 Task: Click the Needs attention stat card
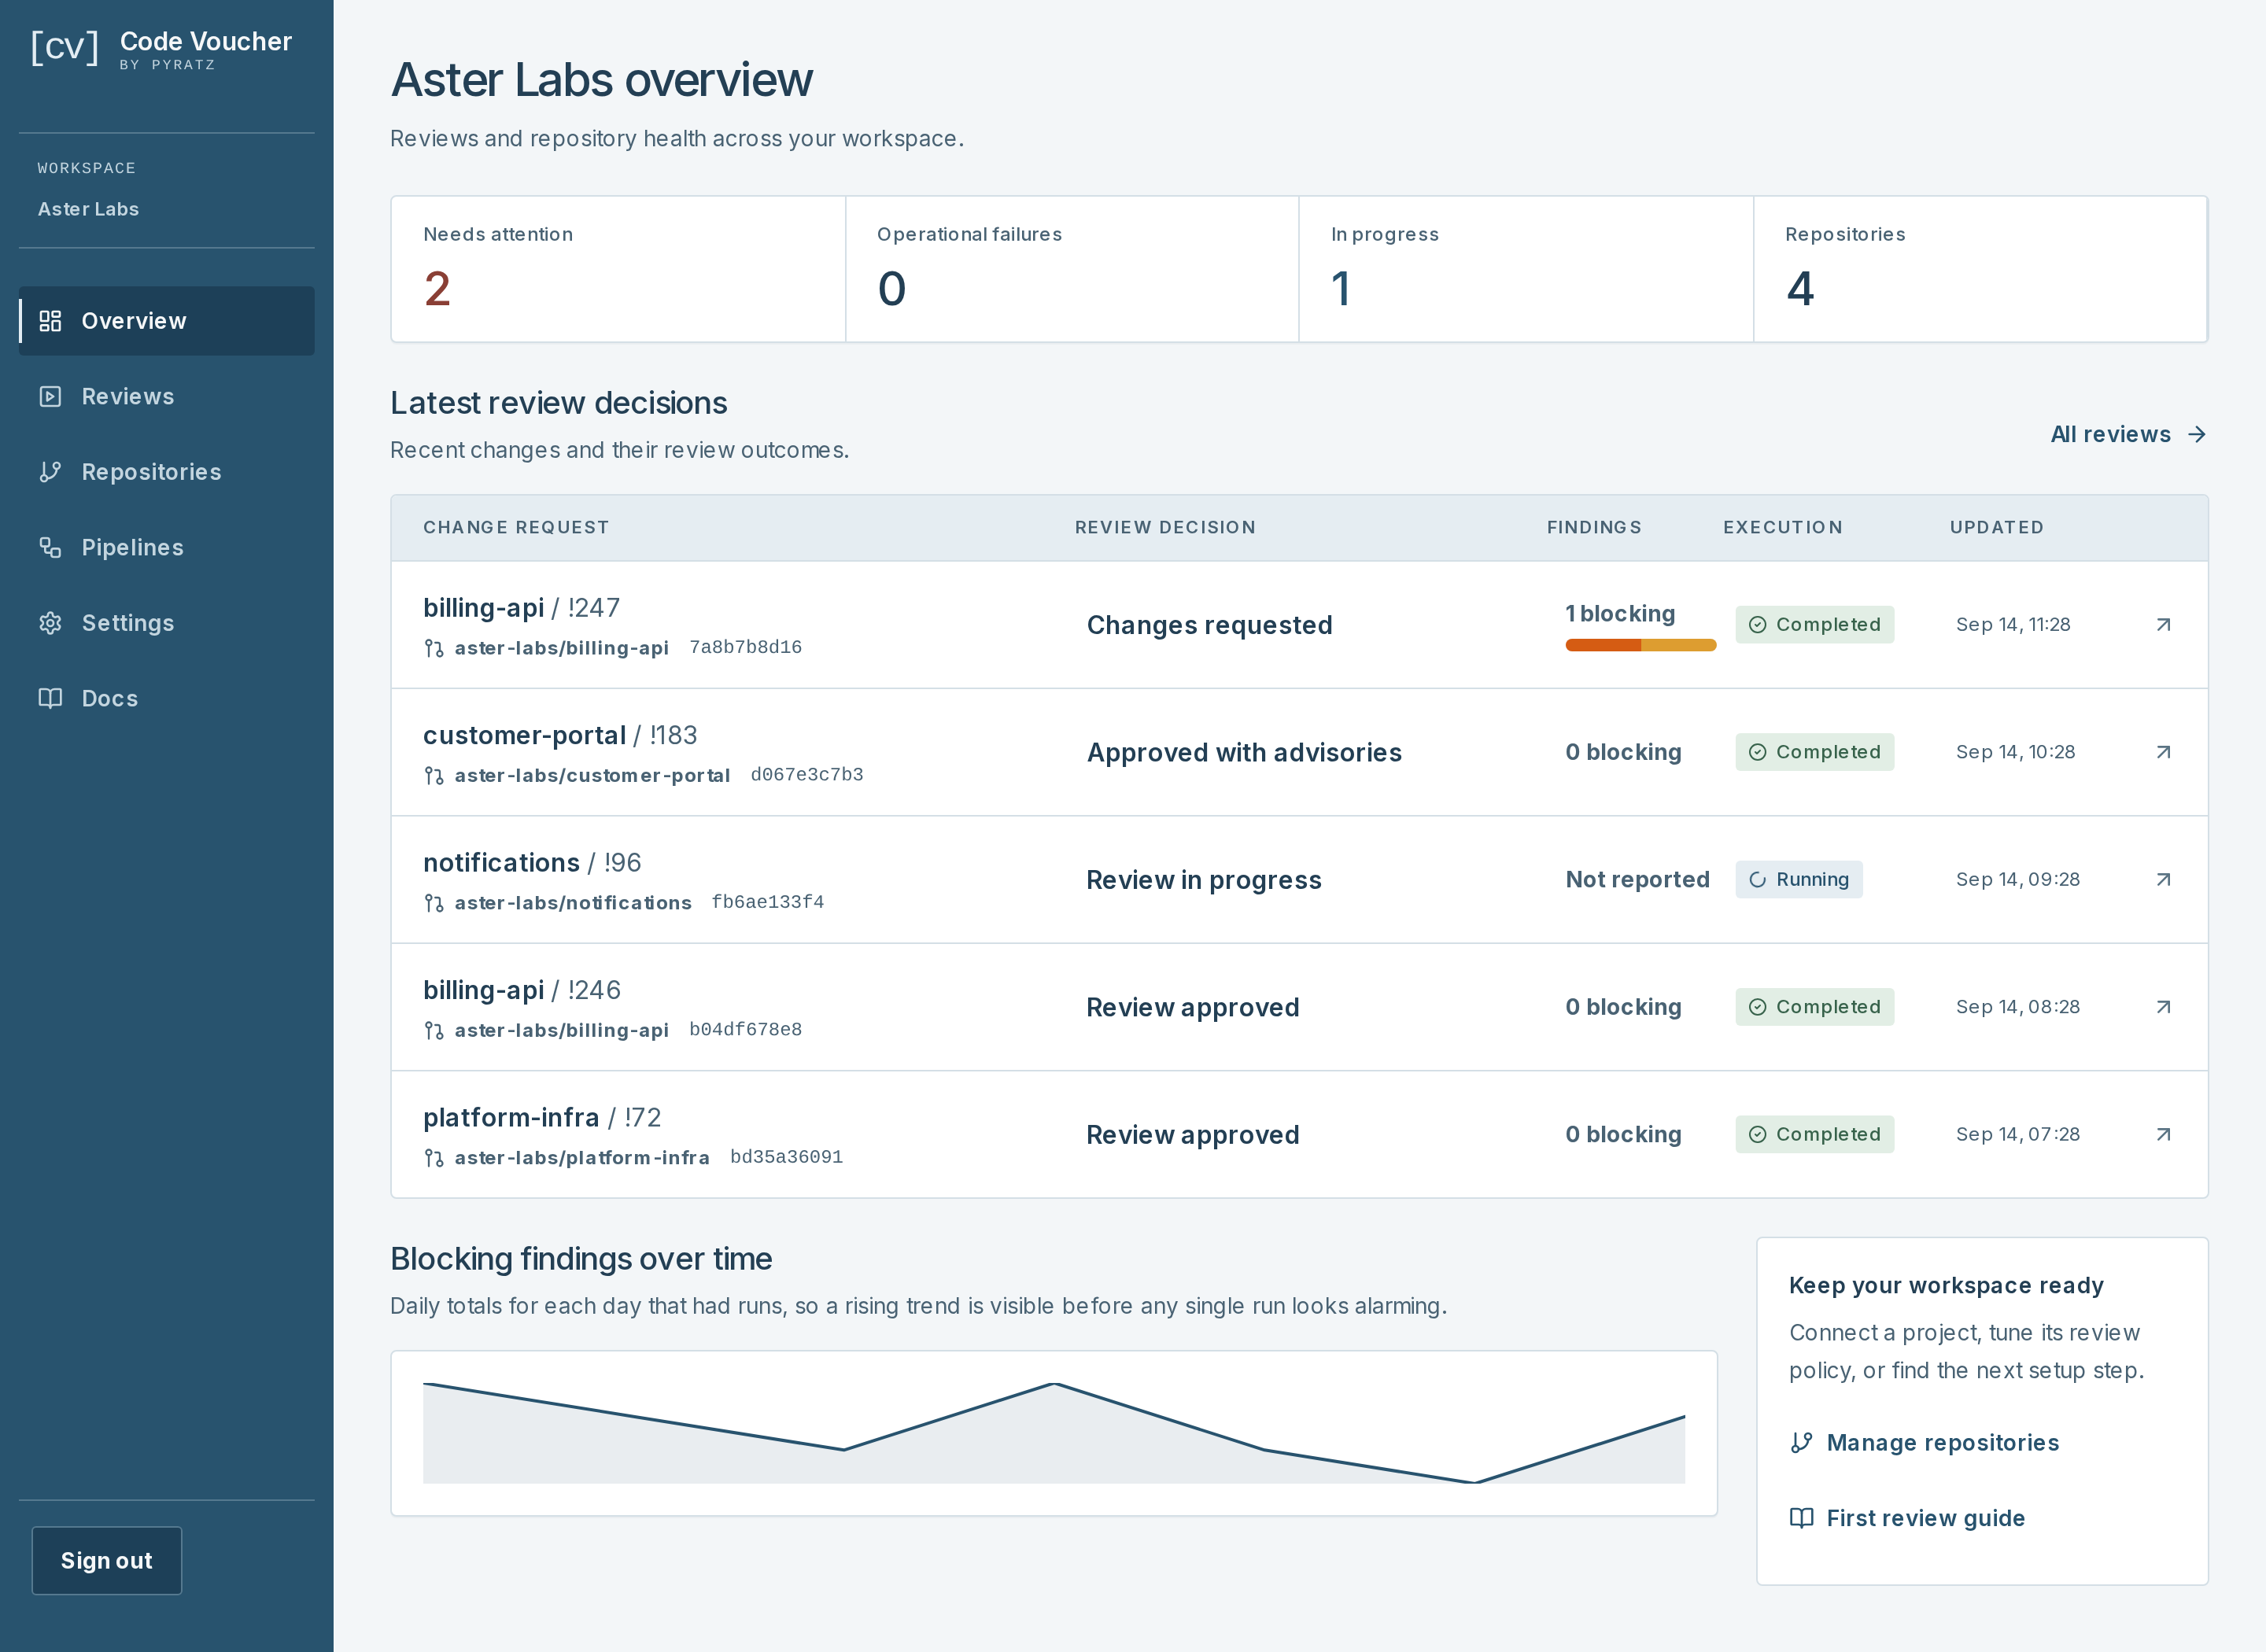click(618, 269)
